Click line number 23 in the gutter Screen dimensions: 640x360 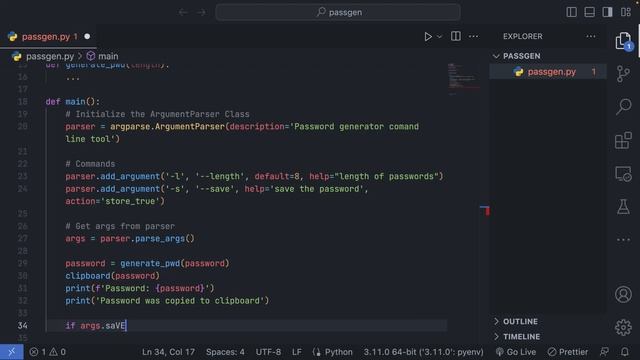(22, 176)
